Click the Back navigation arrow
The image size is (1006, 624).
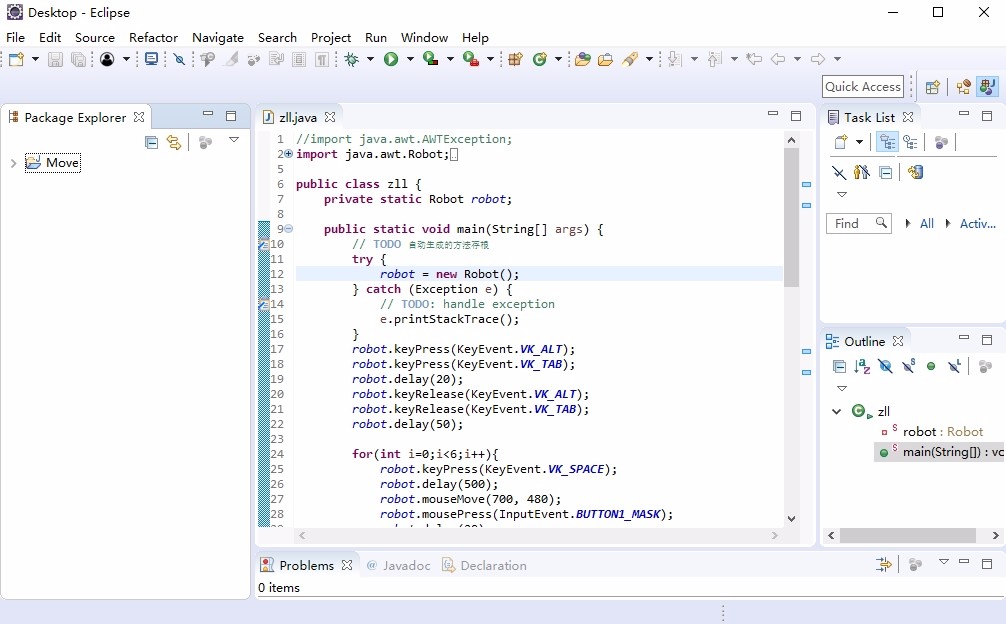pyautogui.click(x=778, y=59)
